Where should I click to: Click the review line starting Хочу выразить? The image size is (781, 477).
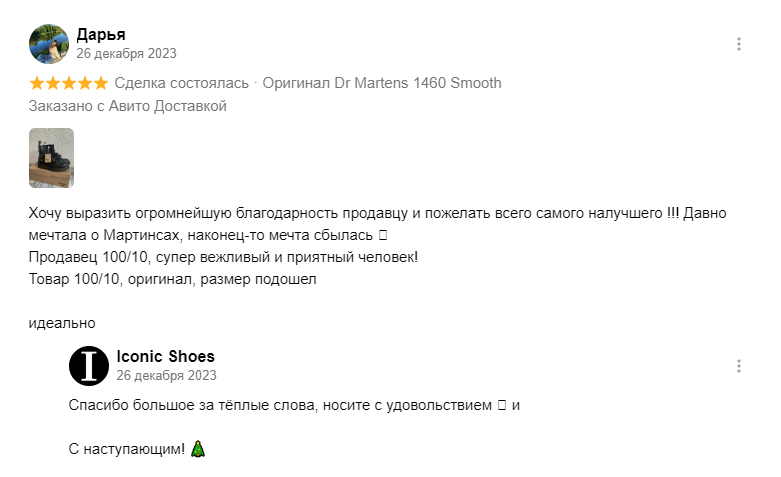(x=377, y=213)
